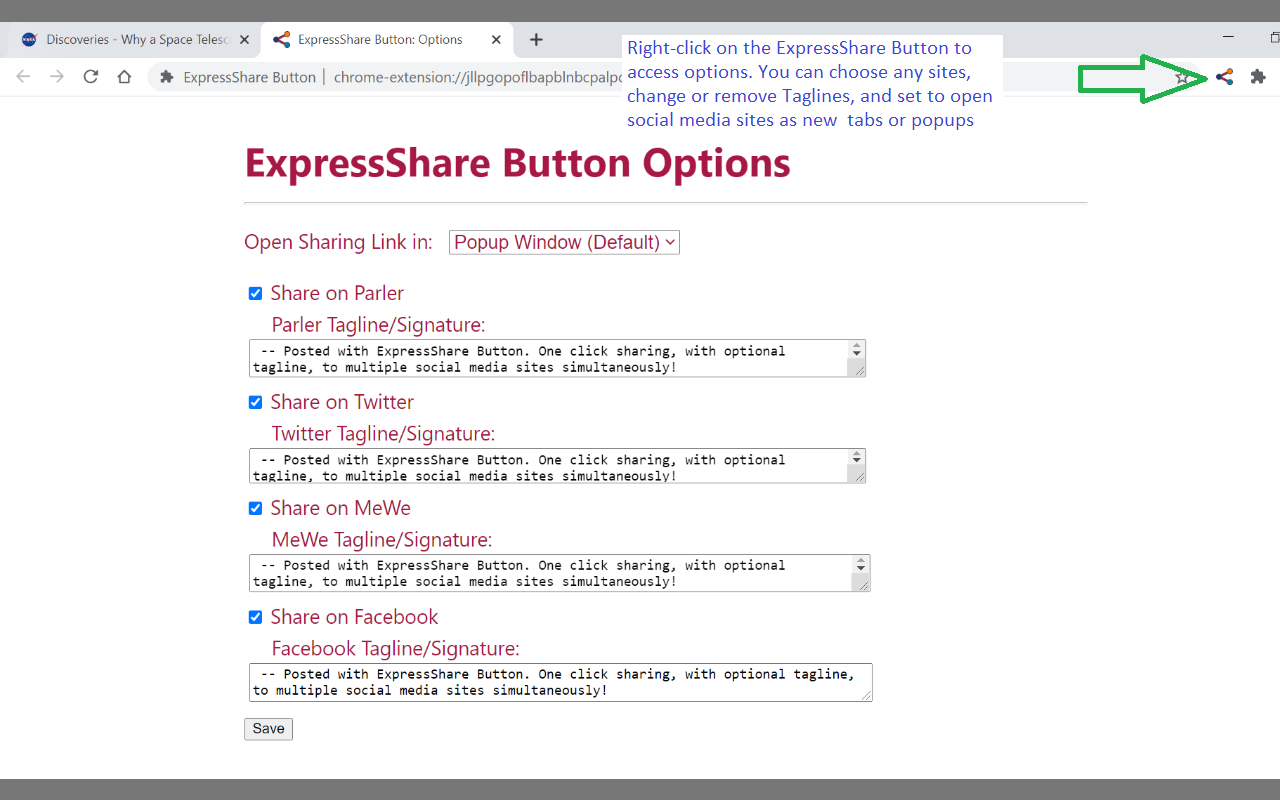Image resolution: width=1280 pixels, height=800 pixels.
Task: Click the back navigation arrow
Action: (x=22, y=77)
